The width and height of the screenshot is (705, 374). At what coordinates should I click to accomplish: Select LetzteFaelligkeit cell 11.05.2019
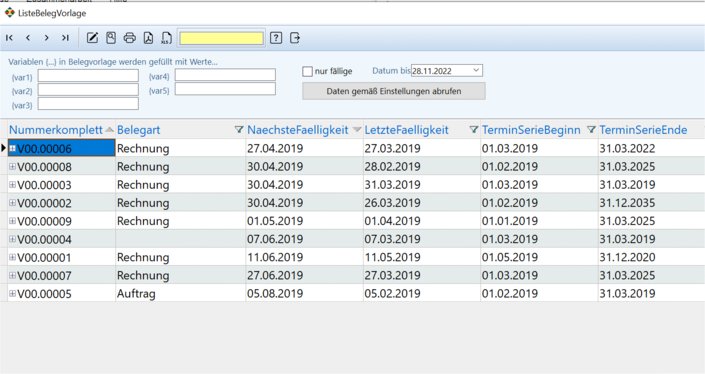tap(422, 257)
